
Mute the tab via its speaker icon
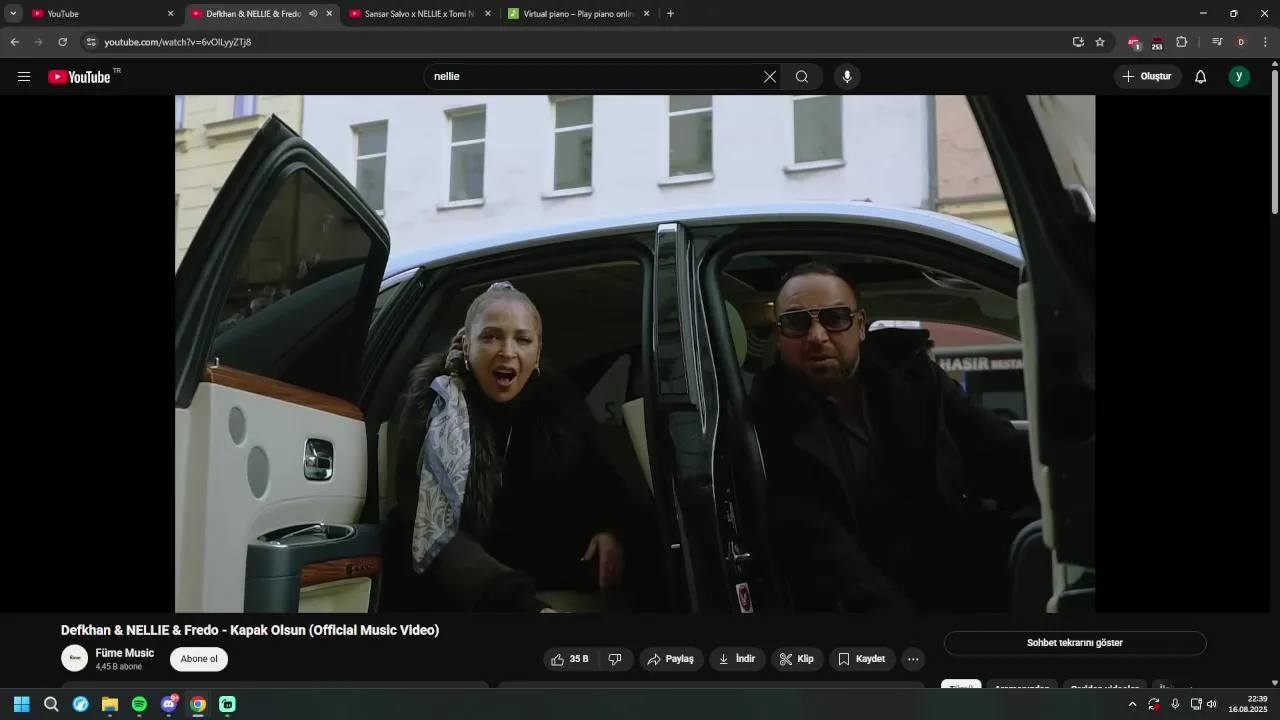[313, 14]
